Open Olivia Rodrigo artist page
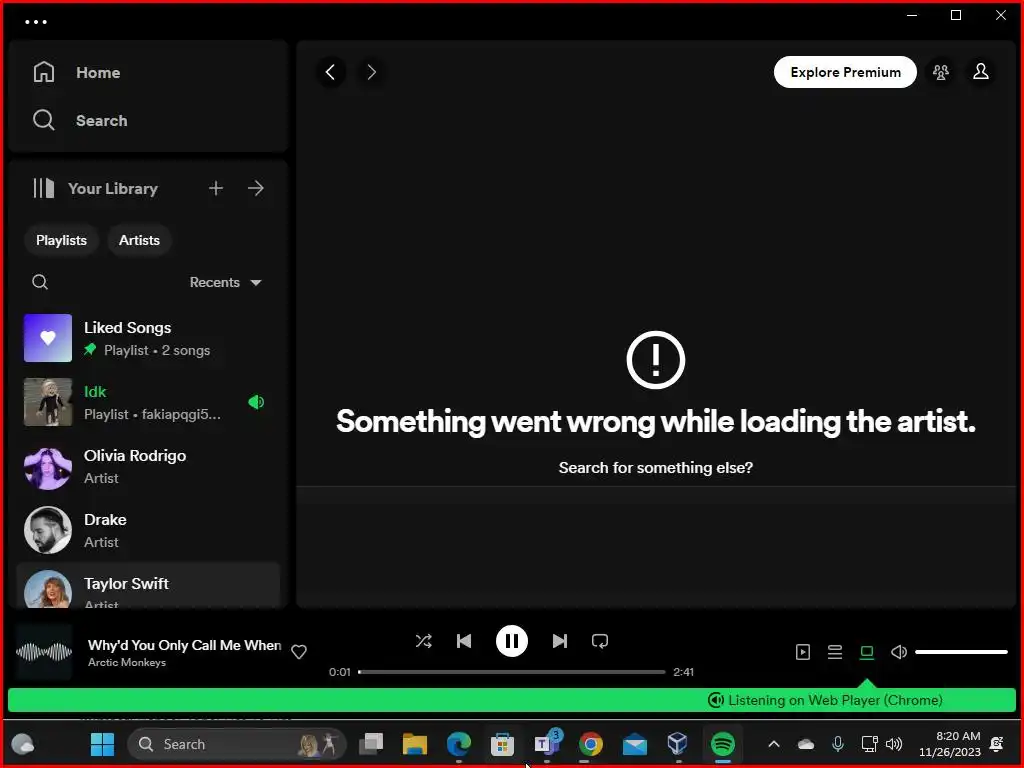Viewport: 1024px width, 768px height. tap(149, 466)
